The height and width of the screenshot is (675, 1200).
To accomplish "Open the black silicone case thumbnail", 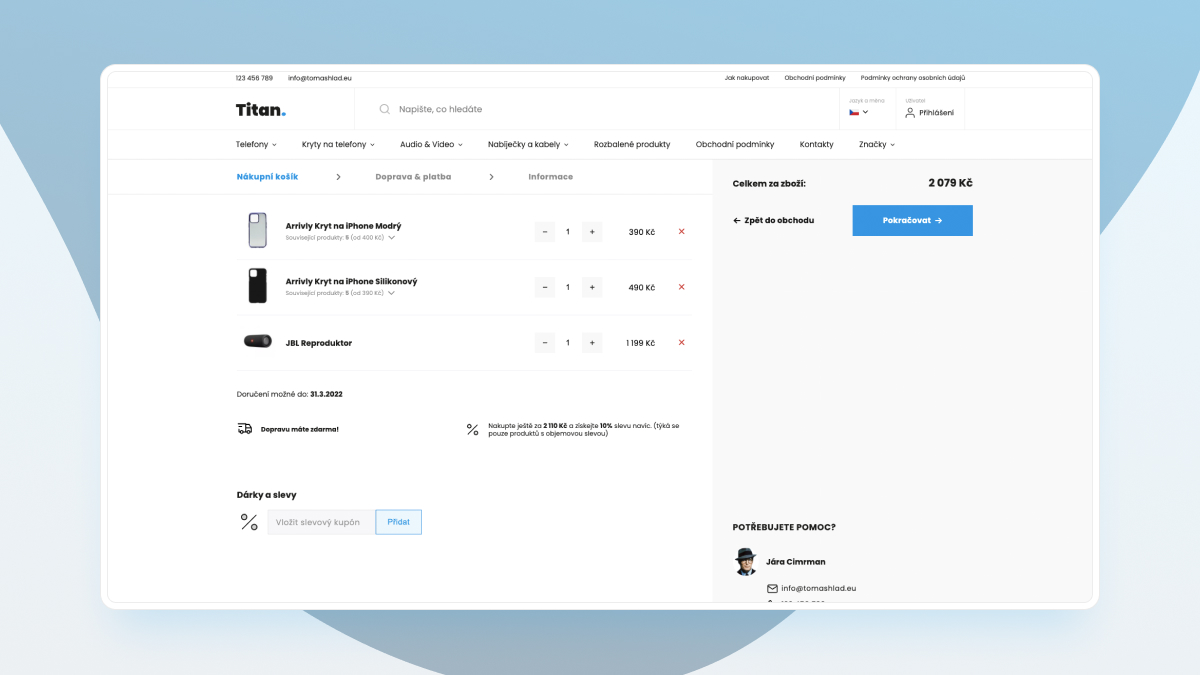I will 258,286.
